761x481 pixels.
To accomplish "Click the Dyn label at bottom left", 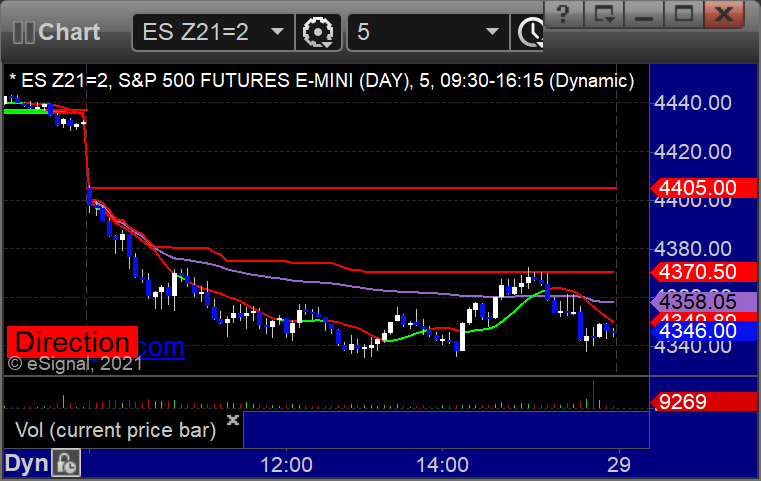I will point(27,464).
